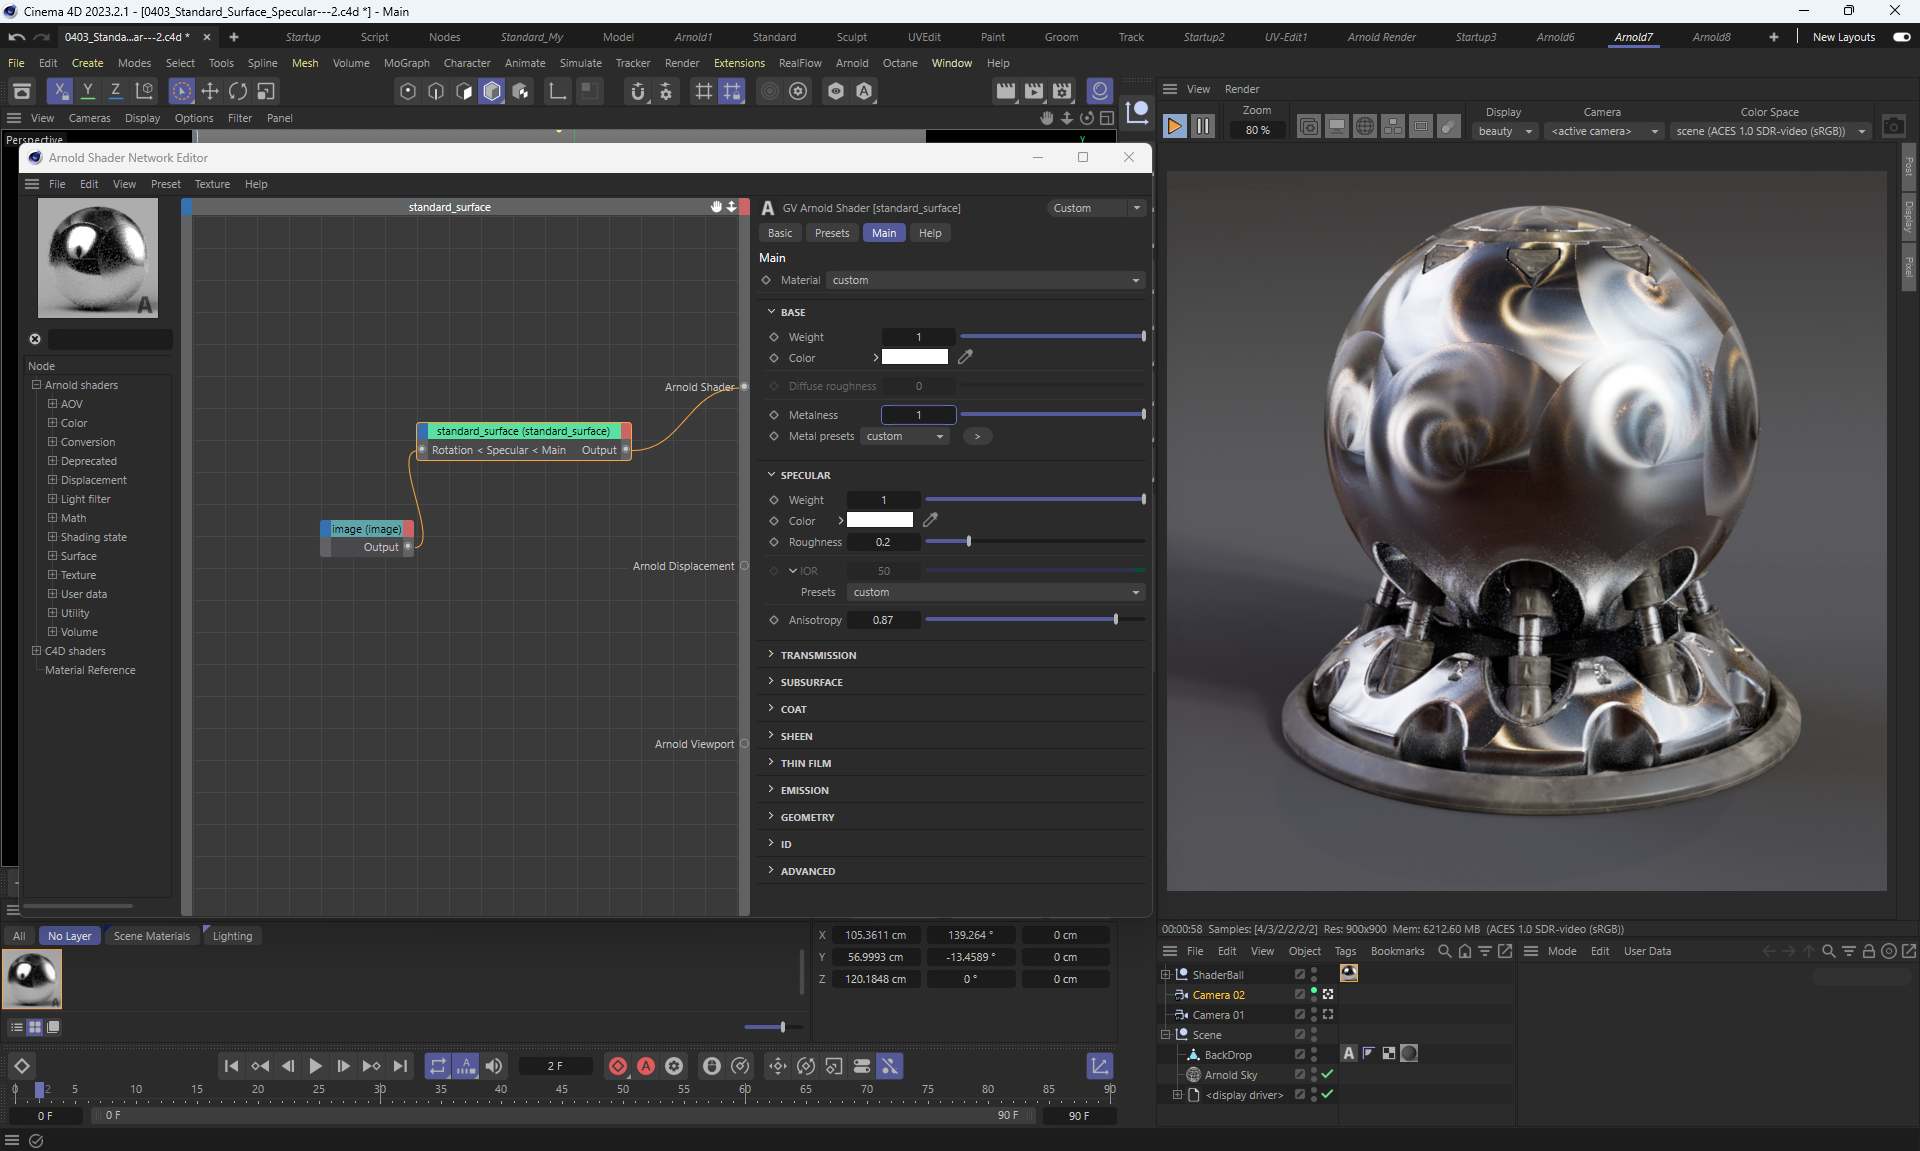Select the Rotate tool in toolbar

pos(238,91)
